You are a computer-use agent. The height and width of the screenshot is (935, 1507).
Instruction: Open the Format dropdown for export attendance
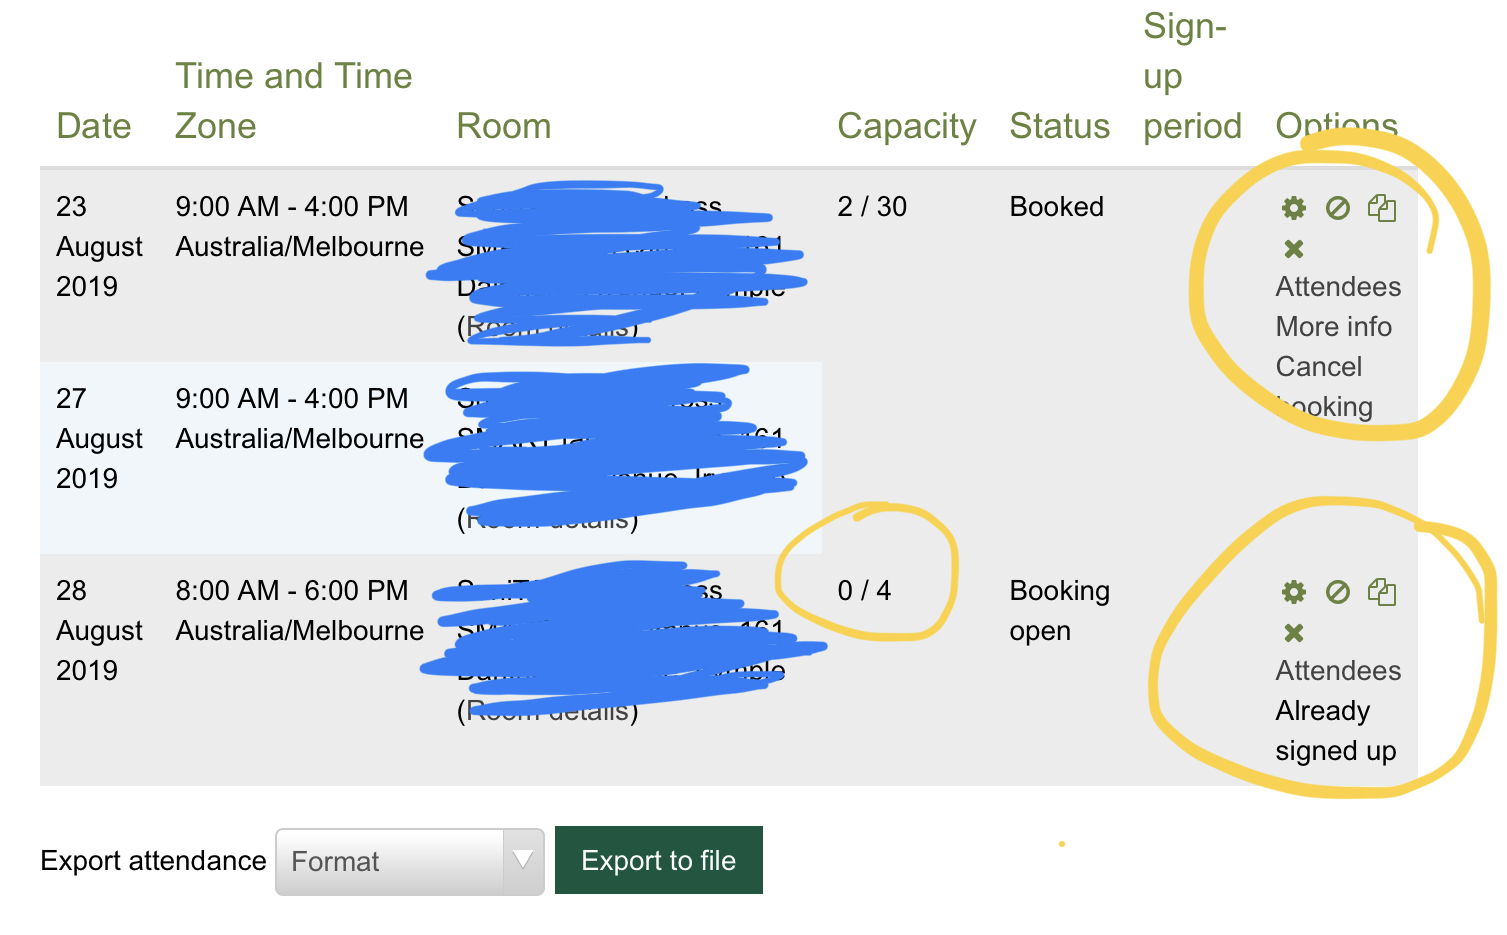tap(410, 861)
